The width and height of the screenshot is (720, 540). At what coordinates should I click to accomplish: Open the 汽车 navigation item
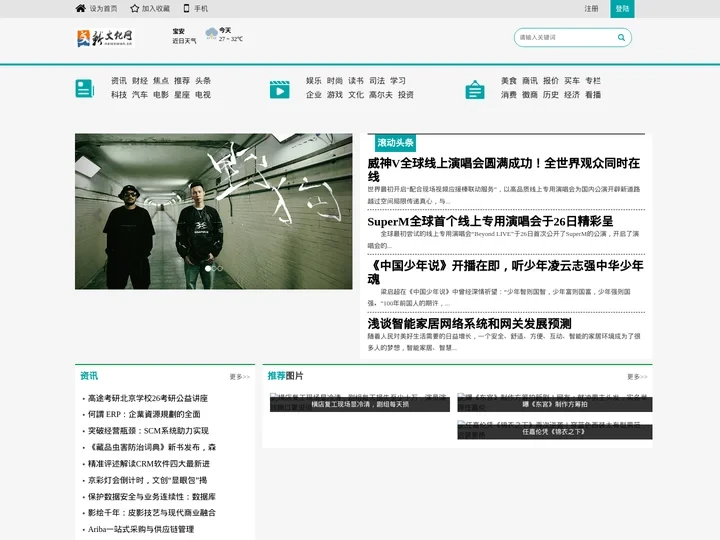tap(140, 95)
